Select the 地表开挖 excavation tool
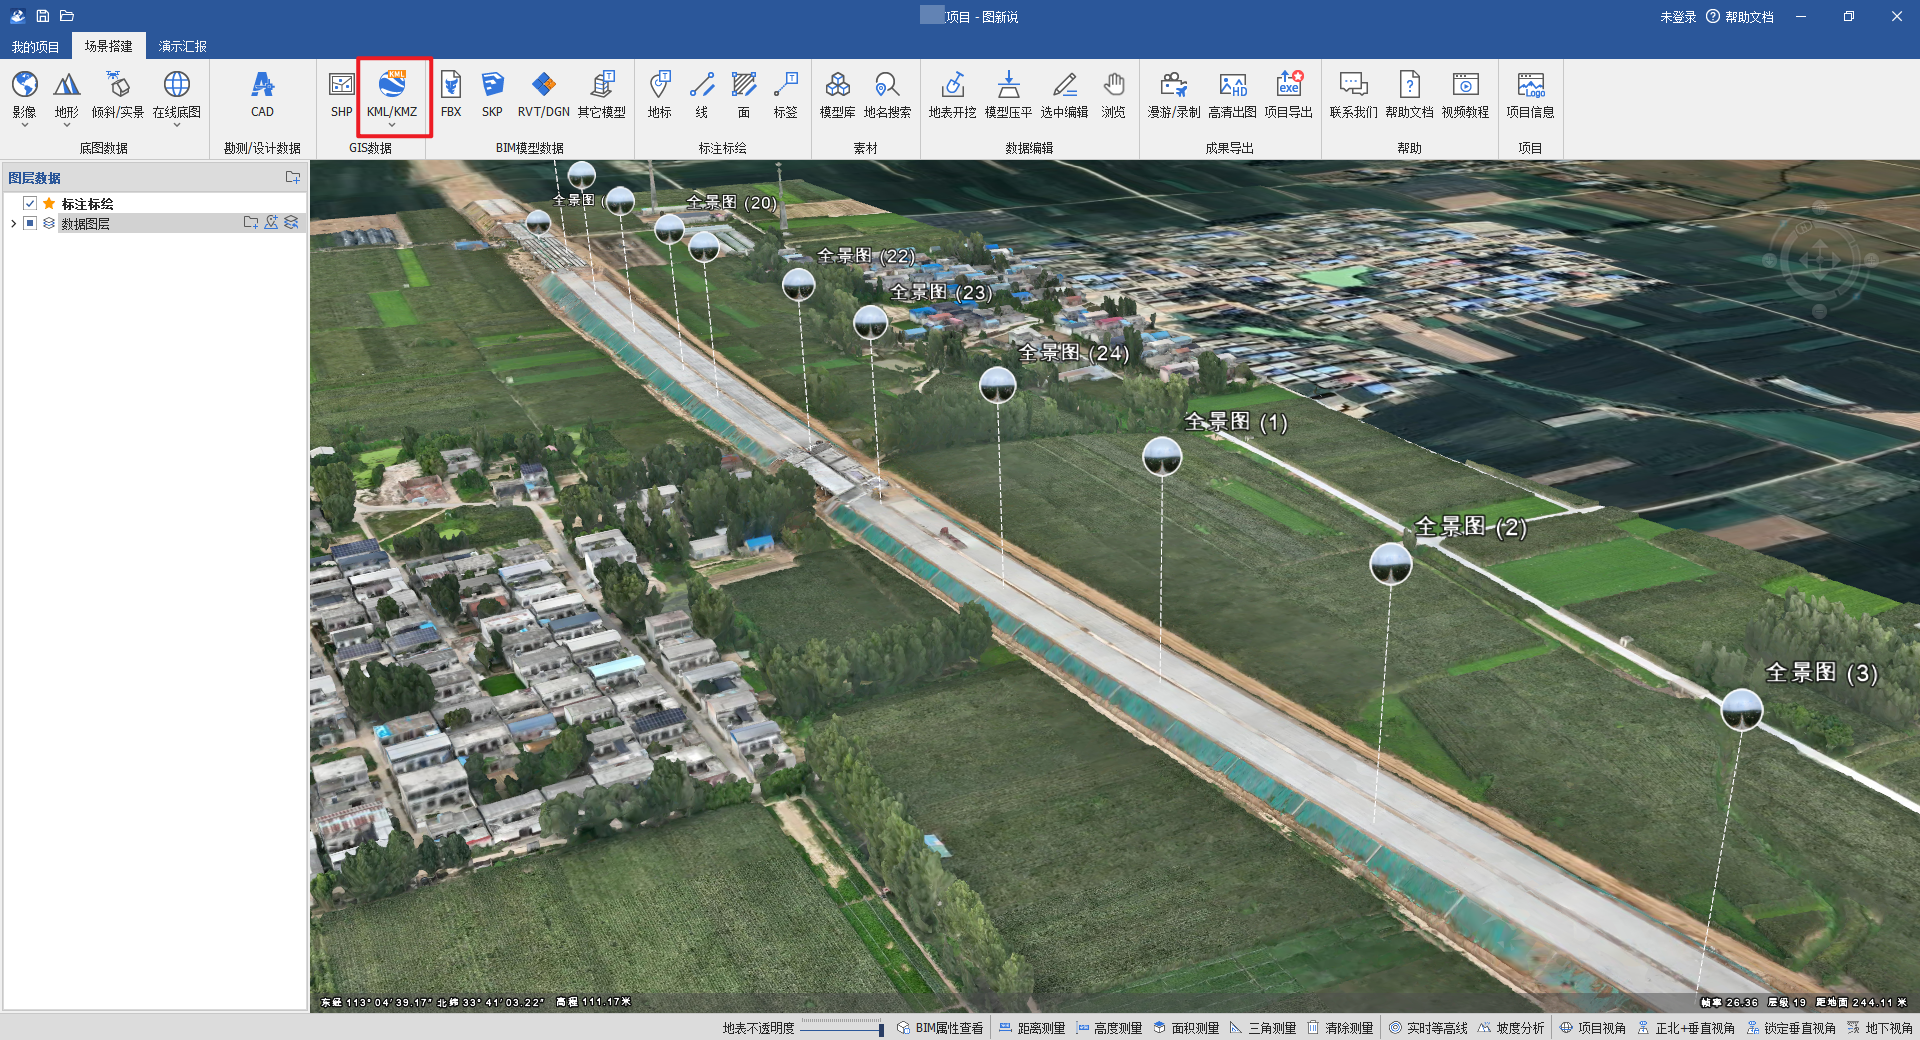 point(952,94)
